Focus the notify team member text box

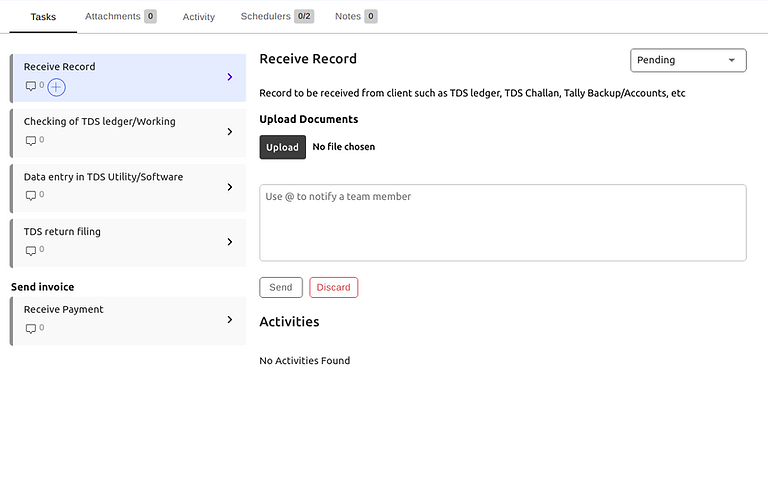502,223
